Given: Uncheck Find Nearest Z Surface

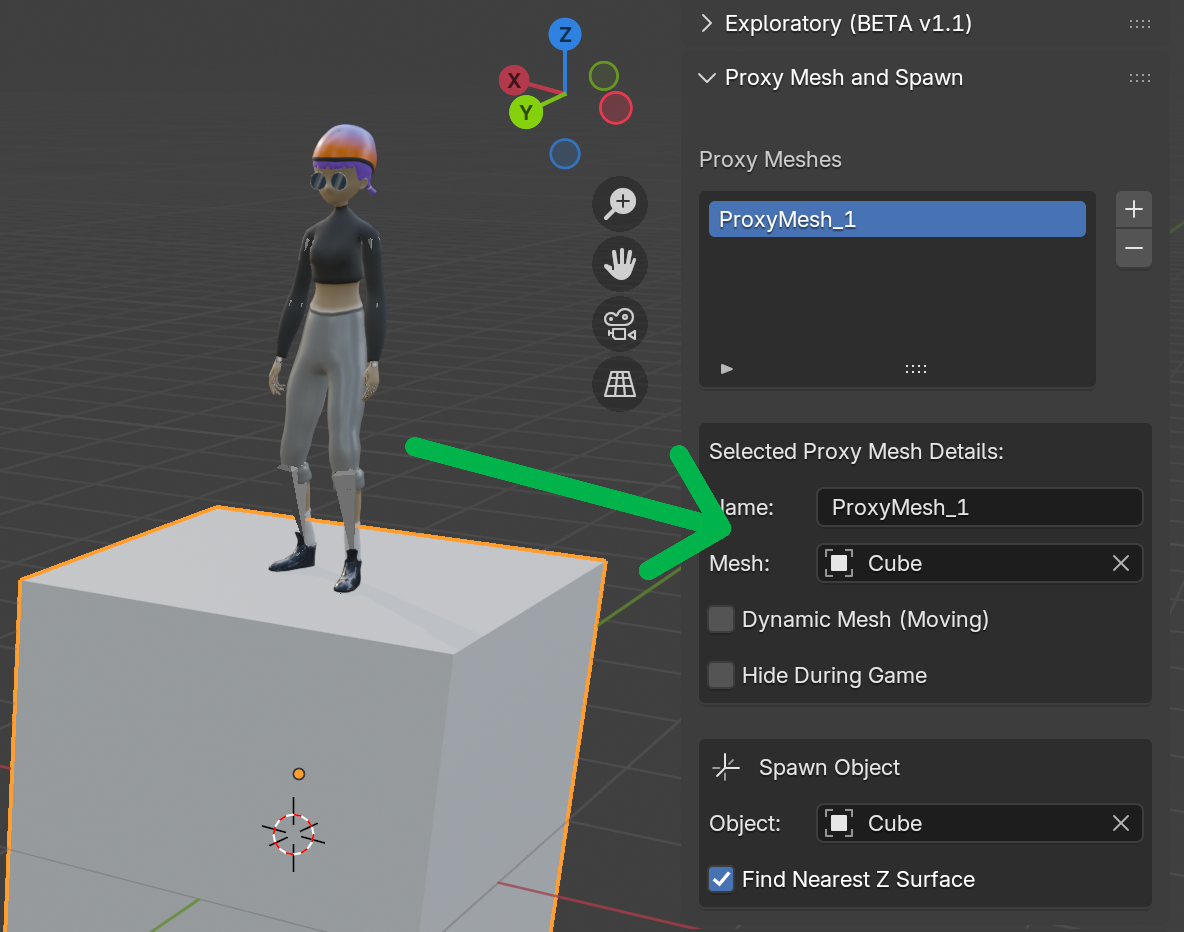Looking at the screenshot, I should [721, 880].
